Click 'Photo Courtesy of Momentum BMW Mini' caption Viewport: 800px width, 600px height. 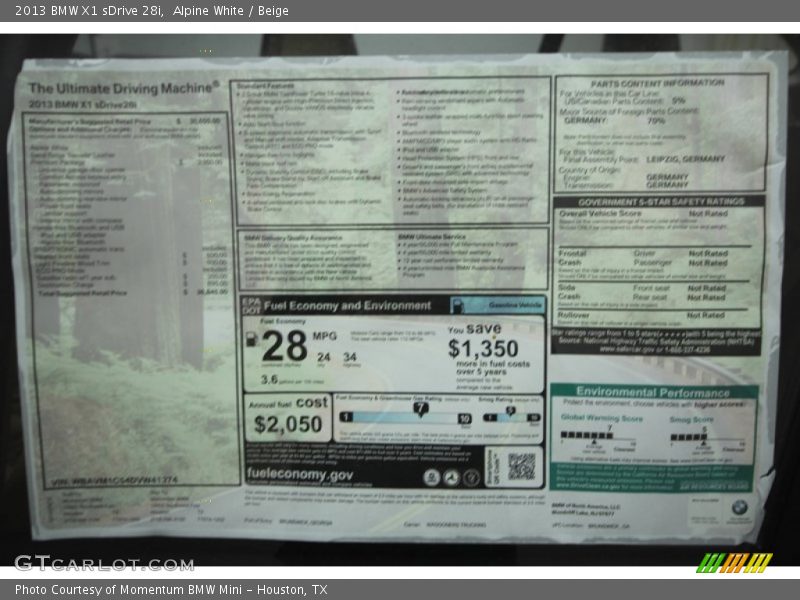point(129,590)
